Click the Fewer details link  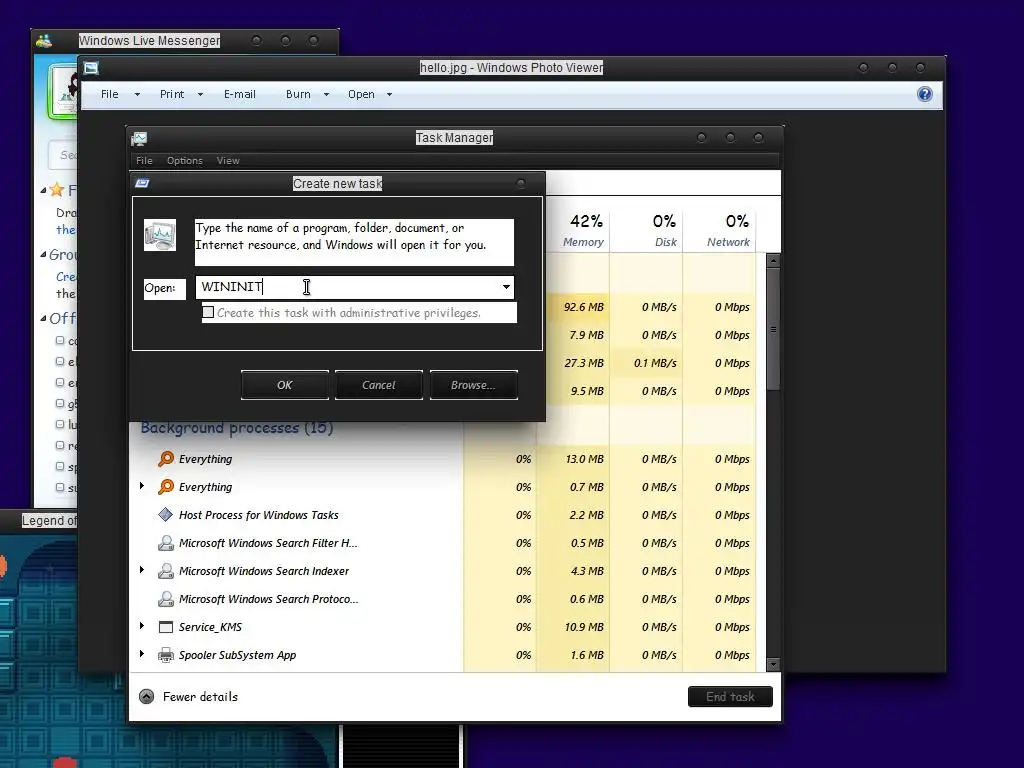tap(200, 697)
